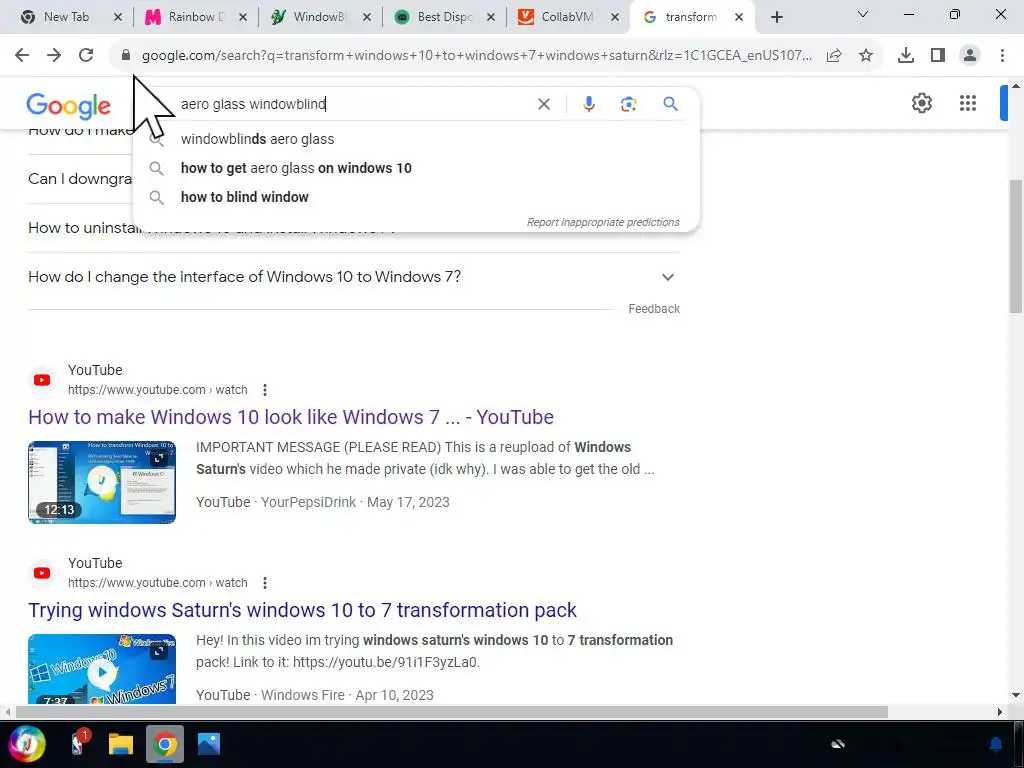Close the CollabVM tab
Image resolution: width=1024 pixels, height=768 pixels.
tap(615, 18)
